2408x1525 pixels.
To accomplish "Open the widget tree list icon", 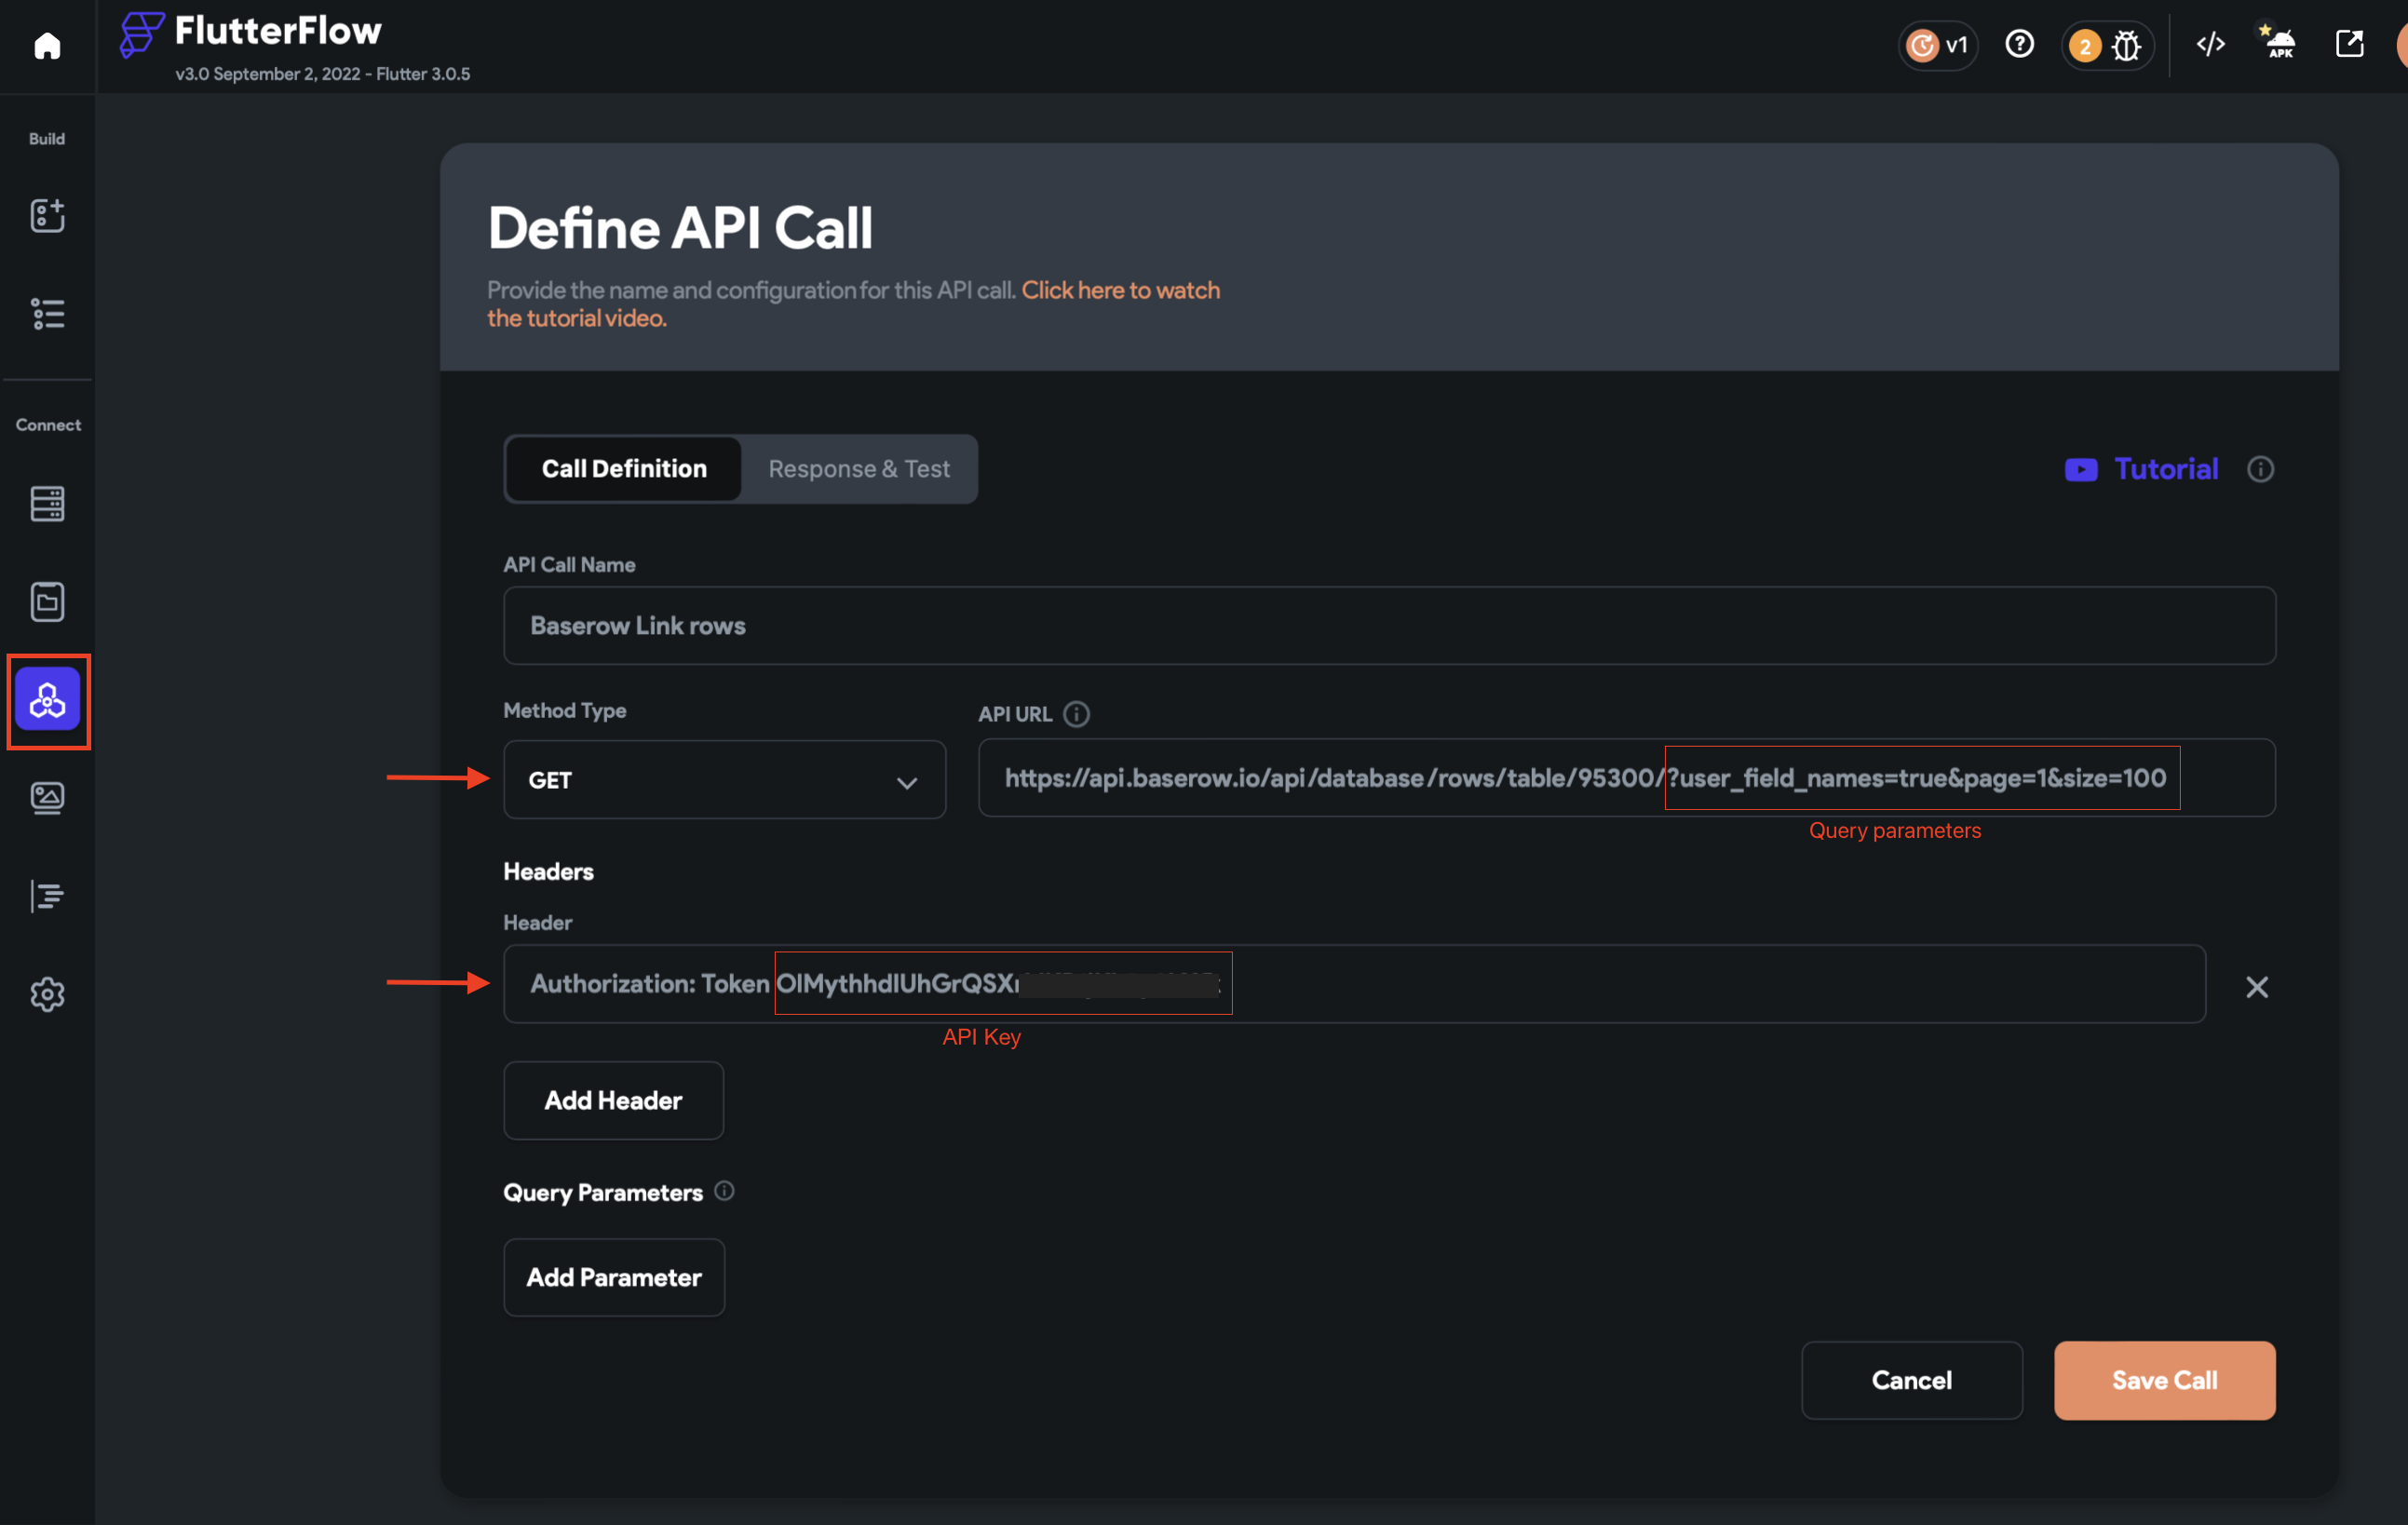I will 47,314.
